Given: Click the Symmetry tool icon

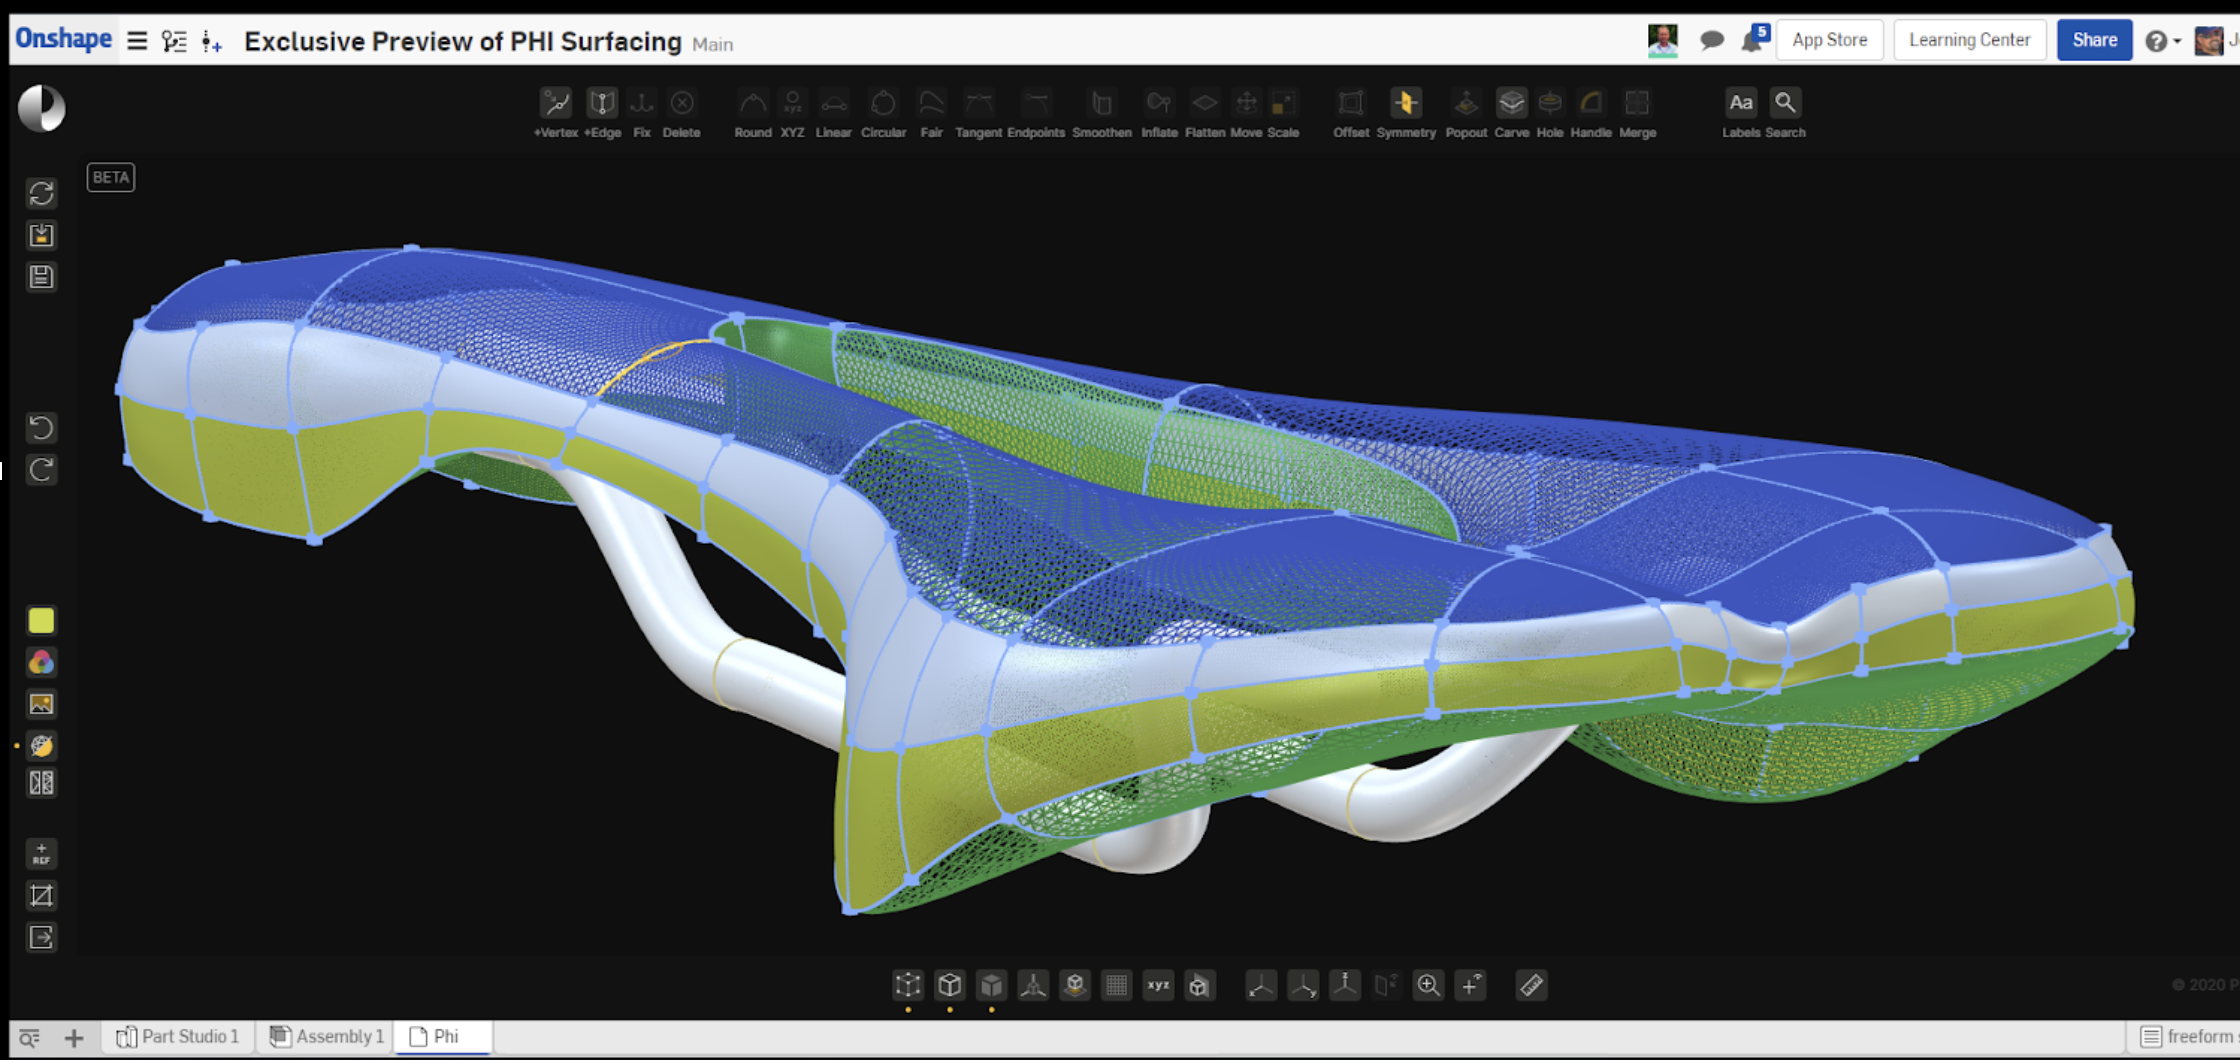Looking at the screenshot, I should click(x=1405, y=104).
